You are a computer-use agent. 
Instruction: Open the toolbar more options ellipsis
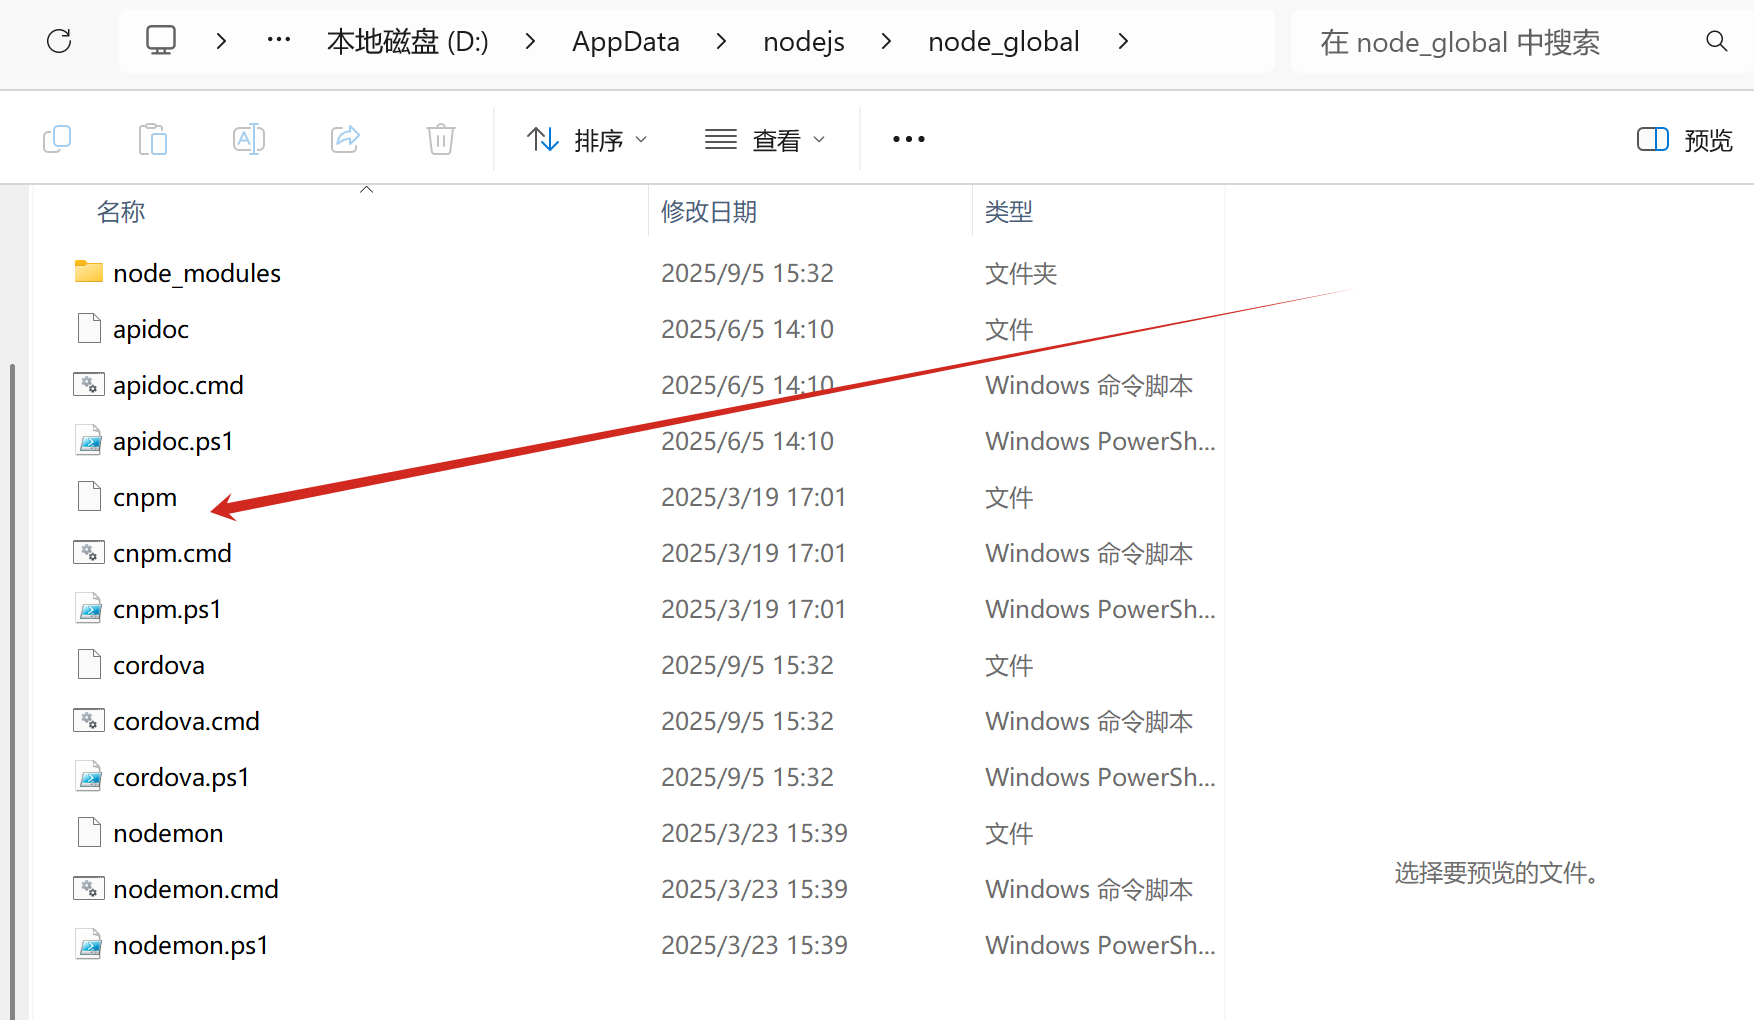click(908, 140)
